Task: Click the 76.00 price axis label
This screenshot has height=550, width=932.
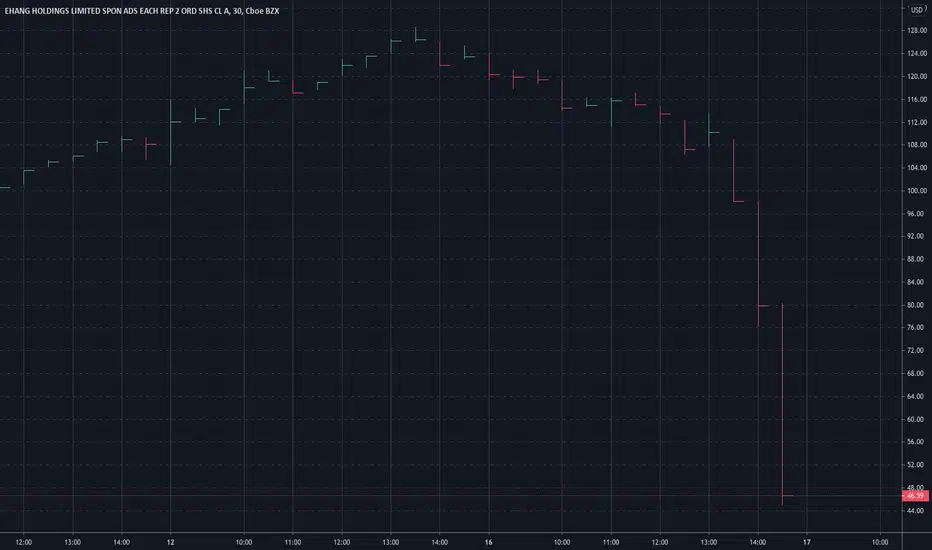Action: [917, 328]
